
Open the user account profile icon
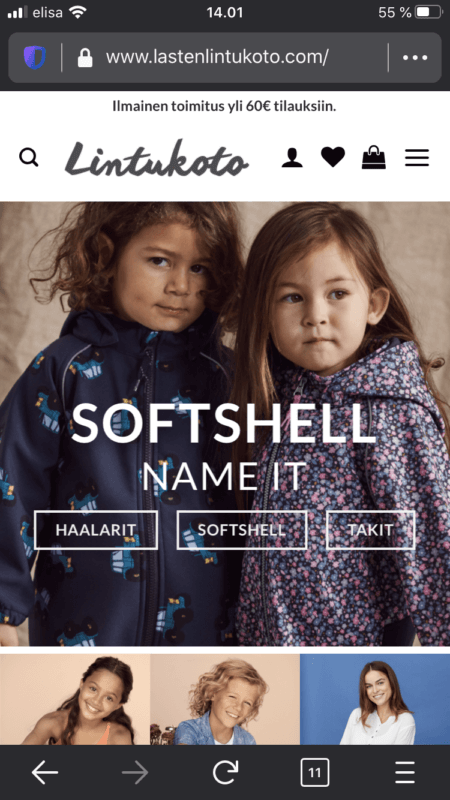tap(292, 158)
